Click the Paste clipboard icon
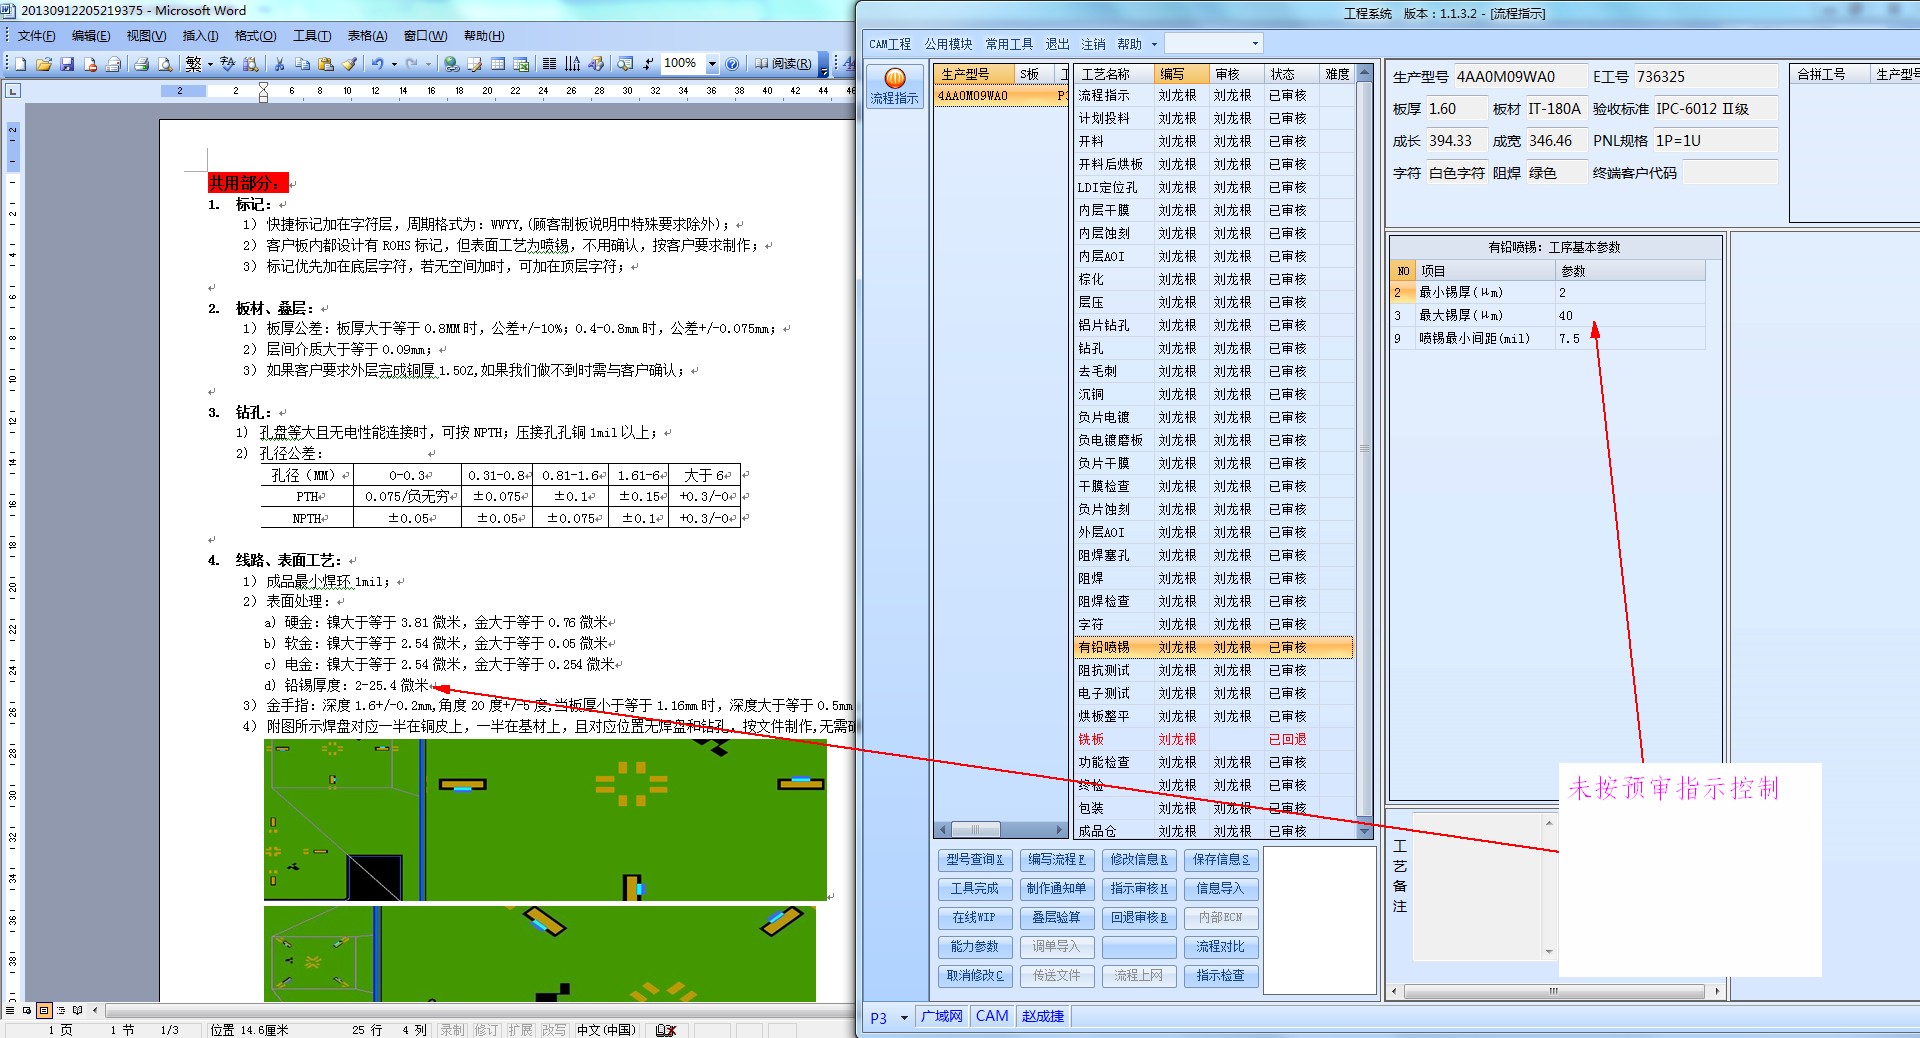This screenshot has height=1038, width=1920. [x=326, y=64]
